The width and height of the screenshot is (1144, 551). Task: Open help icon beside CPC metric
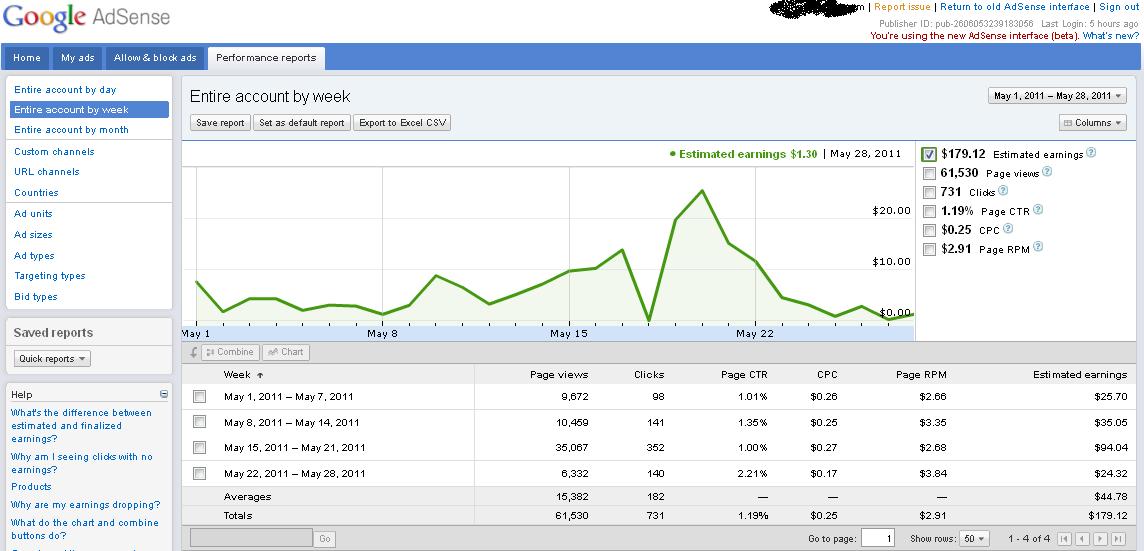pyautogui.click(x=1008, y=228)
